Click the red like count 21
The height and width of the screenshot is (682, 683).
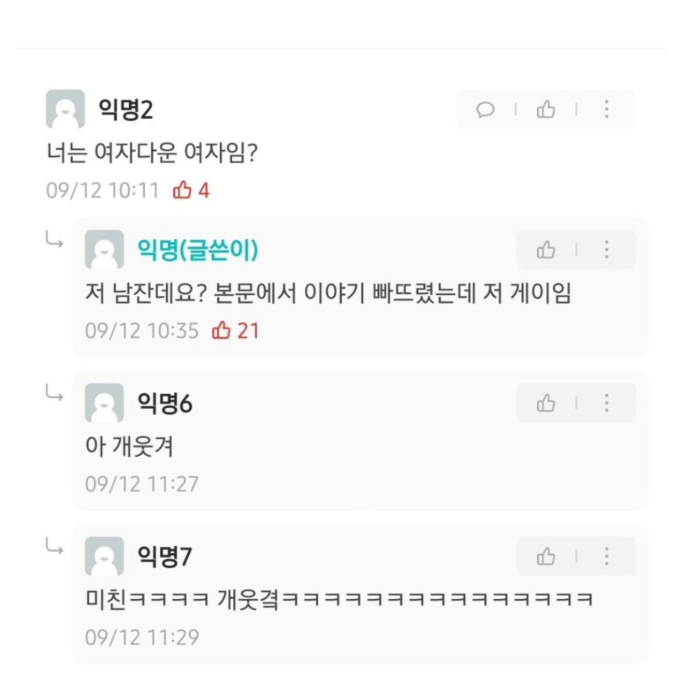[x=236, y=330]
